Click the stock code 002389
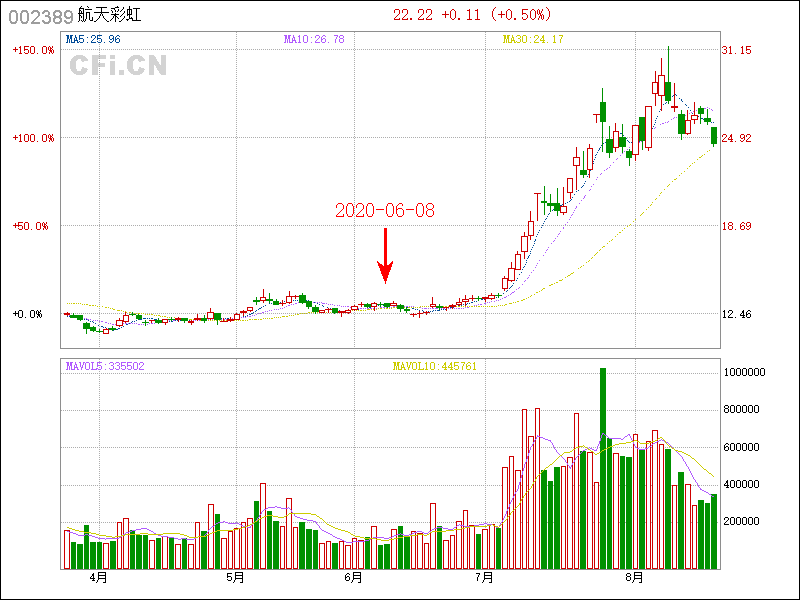The image size is (800, 600). tap(40, 16)
